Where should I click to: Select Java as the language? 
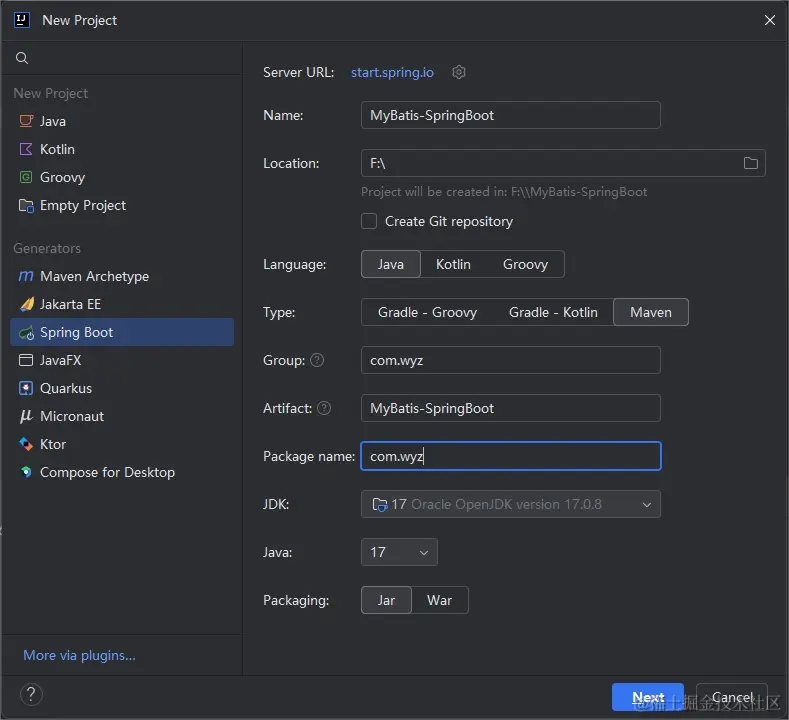(390, 264)
